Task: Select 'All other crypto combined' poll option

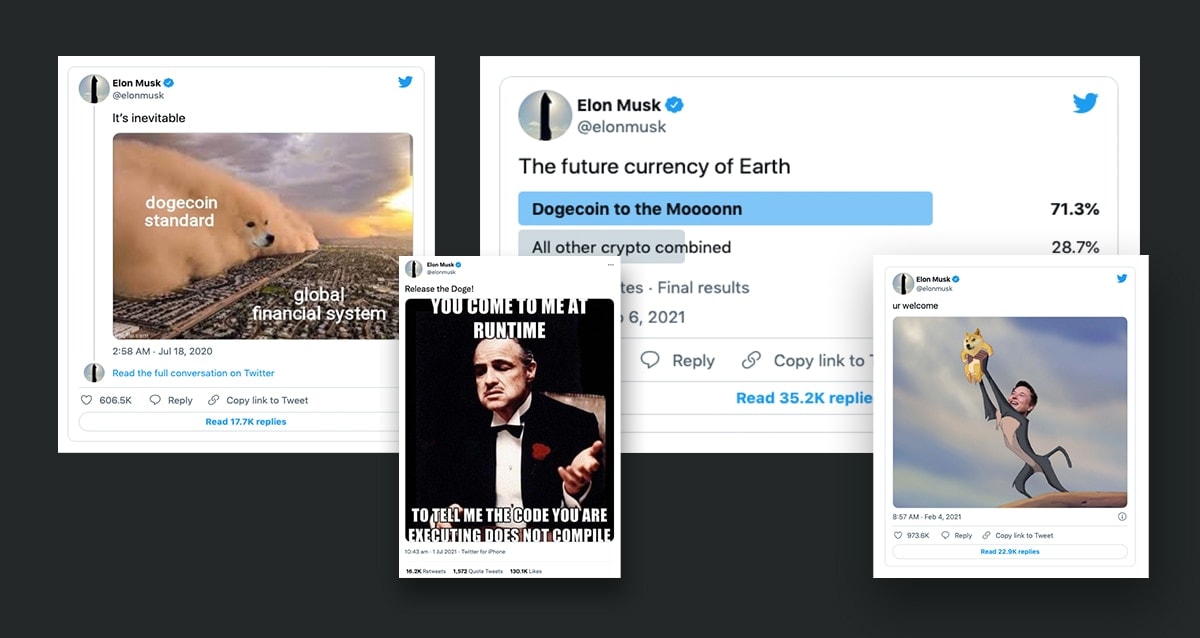Action: click(x=631, y=247)
